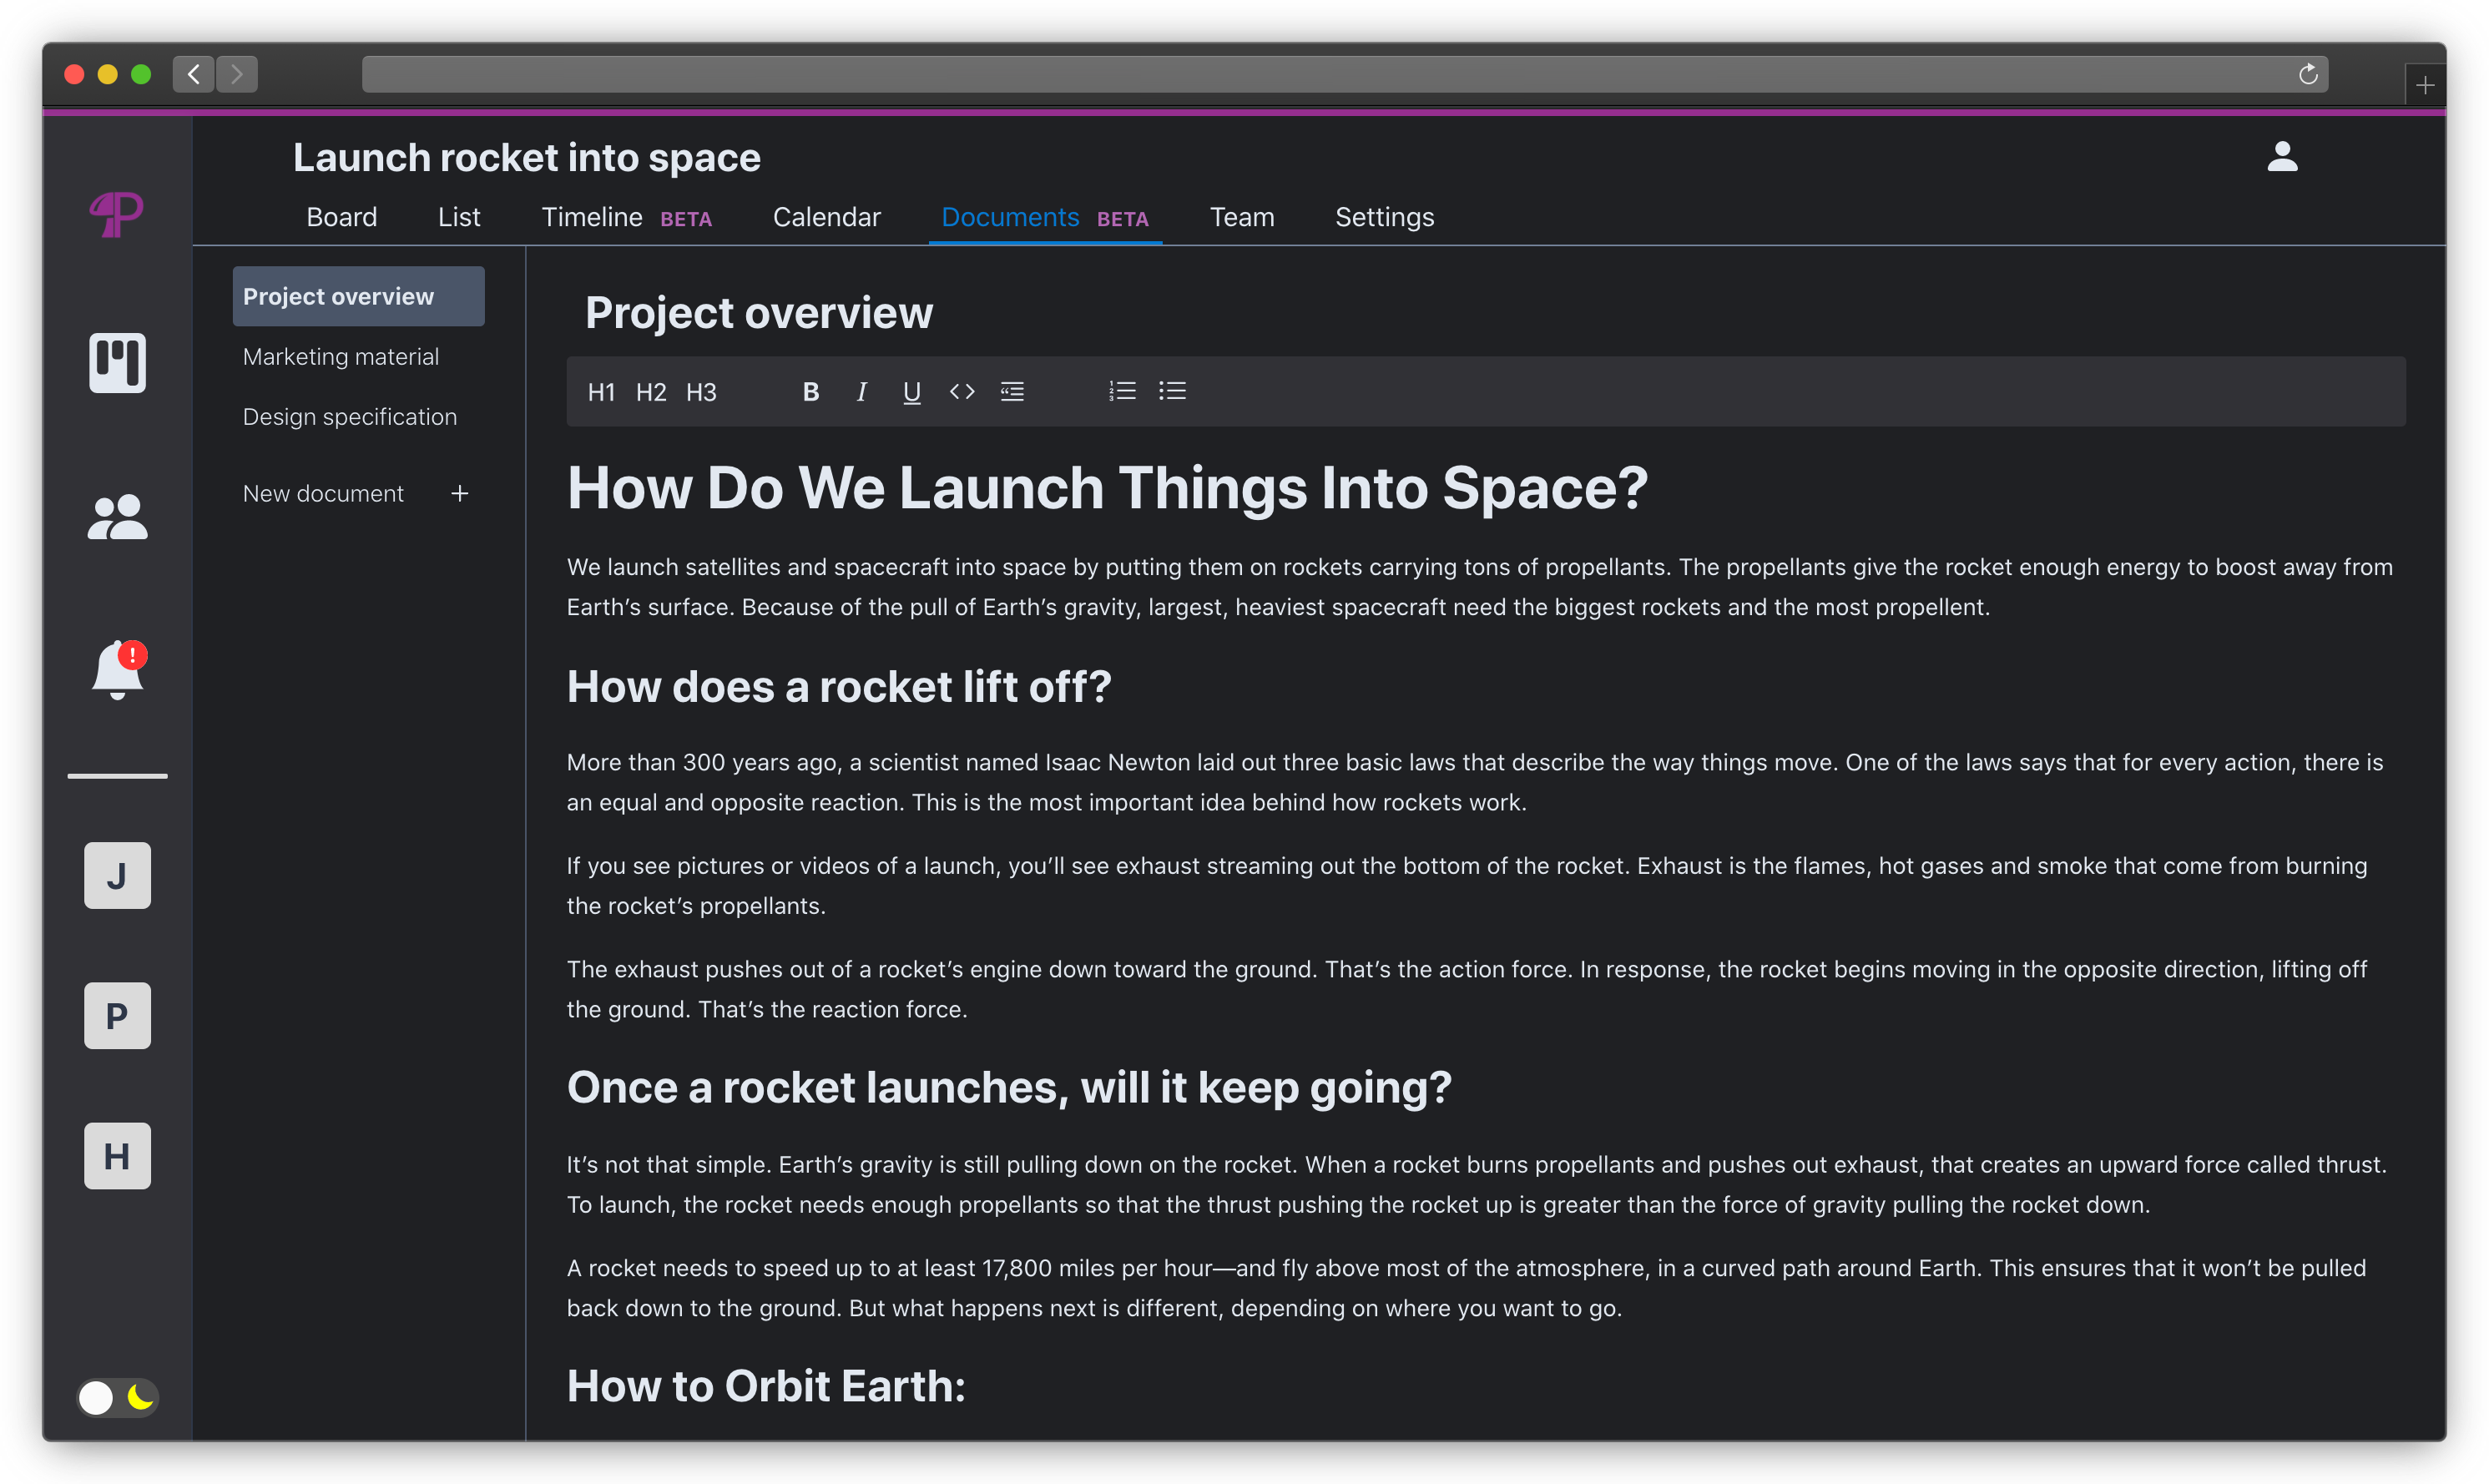Screen dimensions: 2489x1484
Task: Open Marketing material document
Action: pyautogui.click(x=341, y=357)
